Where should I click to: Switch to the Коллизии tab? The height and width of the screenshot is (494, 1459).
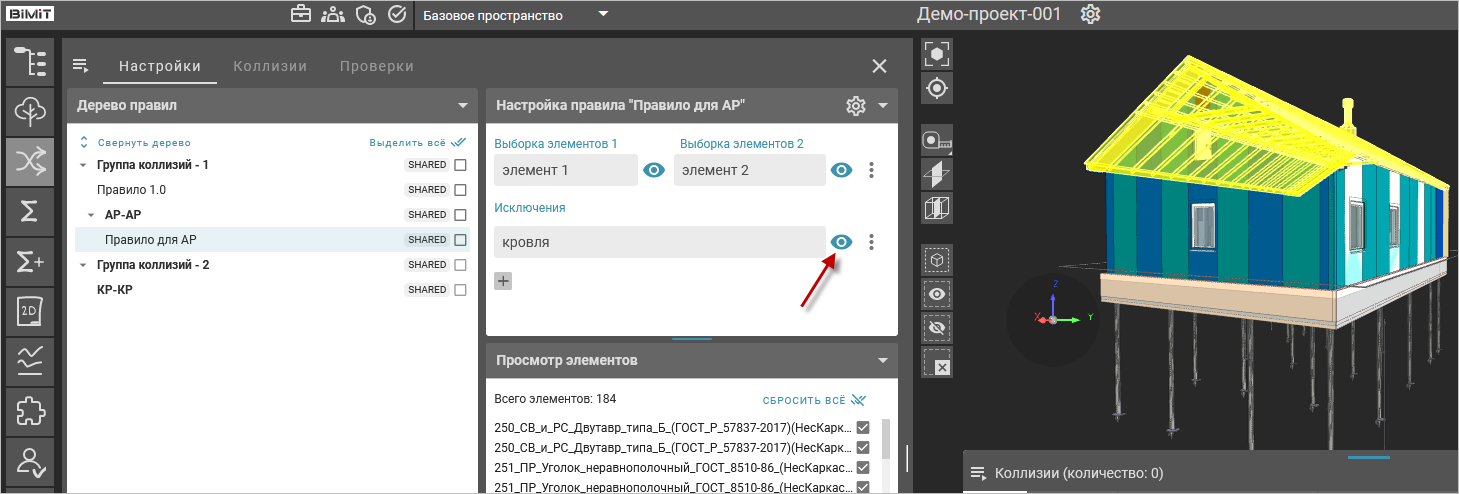pyautogui.click(x=270, y=66)
